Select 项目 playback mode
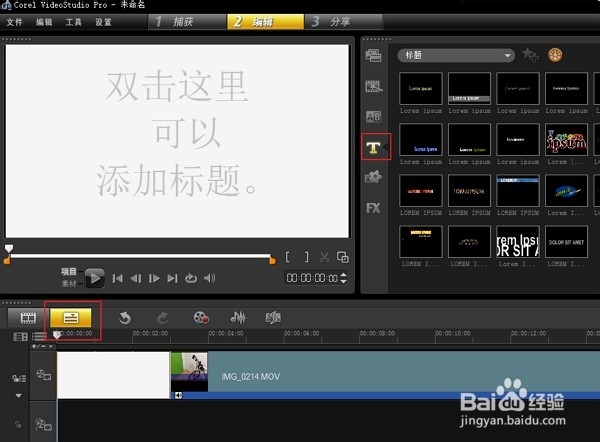This screenshot has height=442, width=600. pos(68,272)
